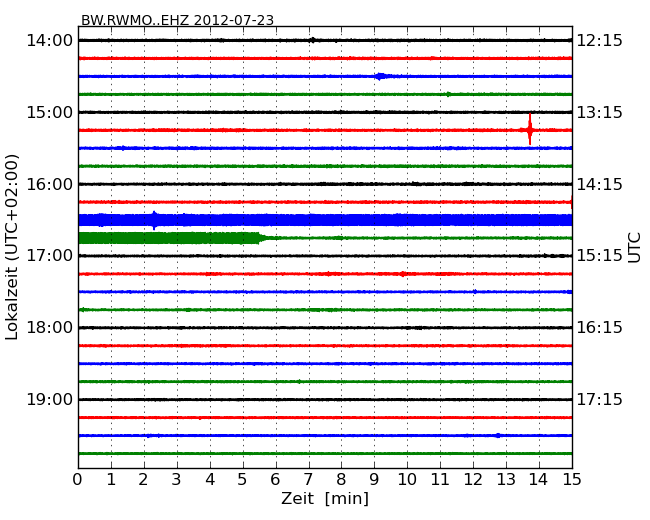Click the 14:00 local time label
The height and width of the screenshot is (520, 650).
(49, 41)
